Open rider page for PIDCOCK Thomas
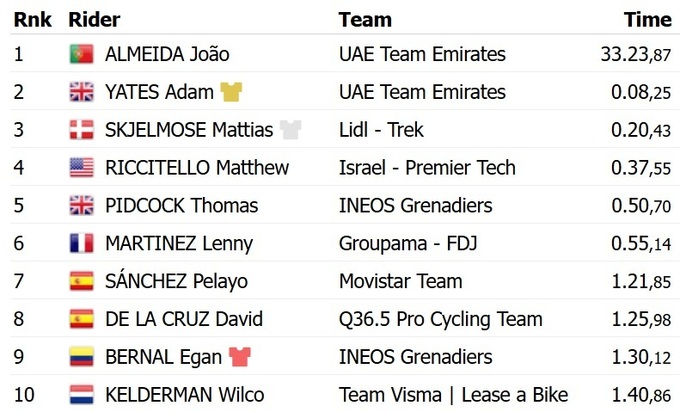The image size is (680, 412). (x=181, y=206)
